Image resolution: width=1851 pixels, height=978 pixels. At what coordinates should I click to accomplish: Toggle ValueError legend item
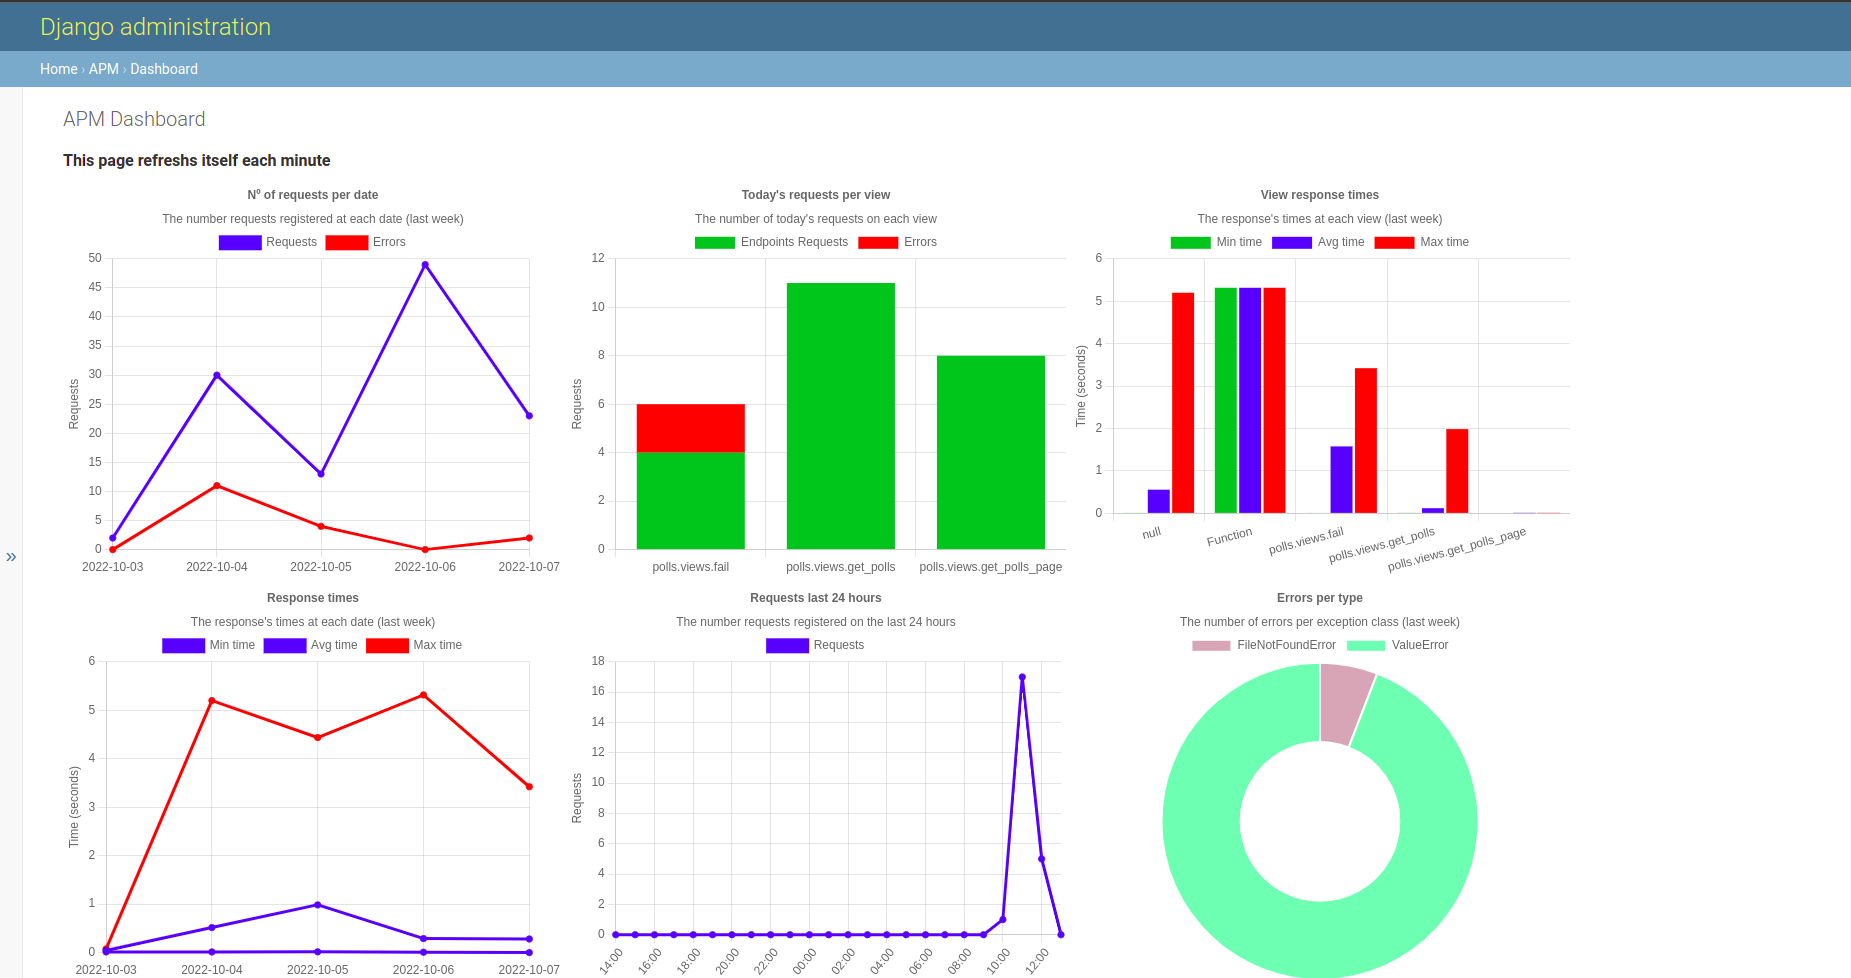1397,645
